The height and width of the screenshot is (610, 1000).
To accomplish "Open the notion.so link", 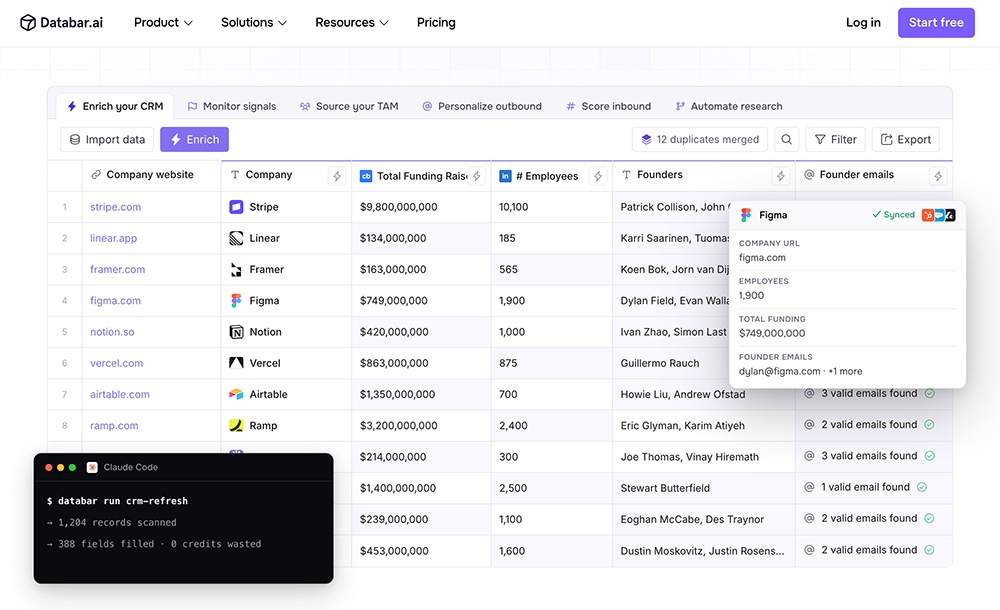I will (x=112, y=332).
